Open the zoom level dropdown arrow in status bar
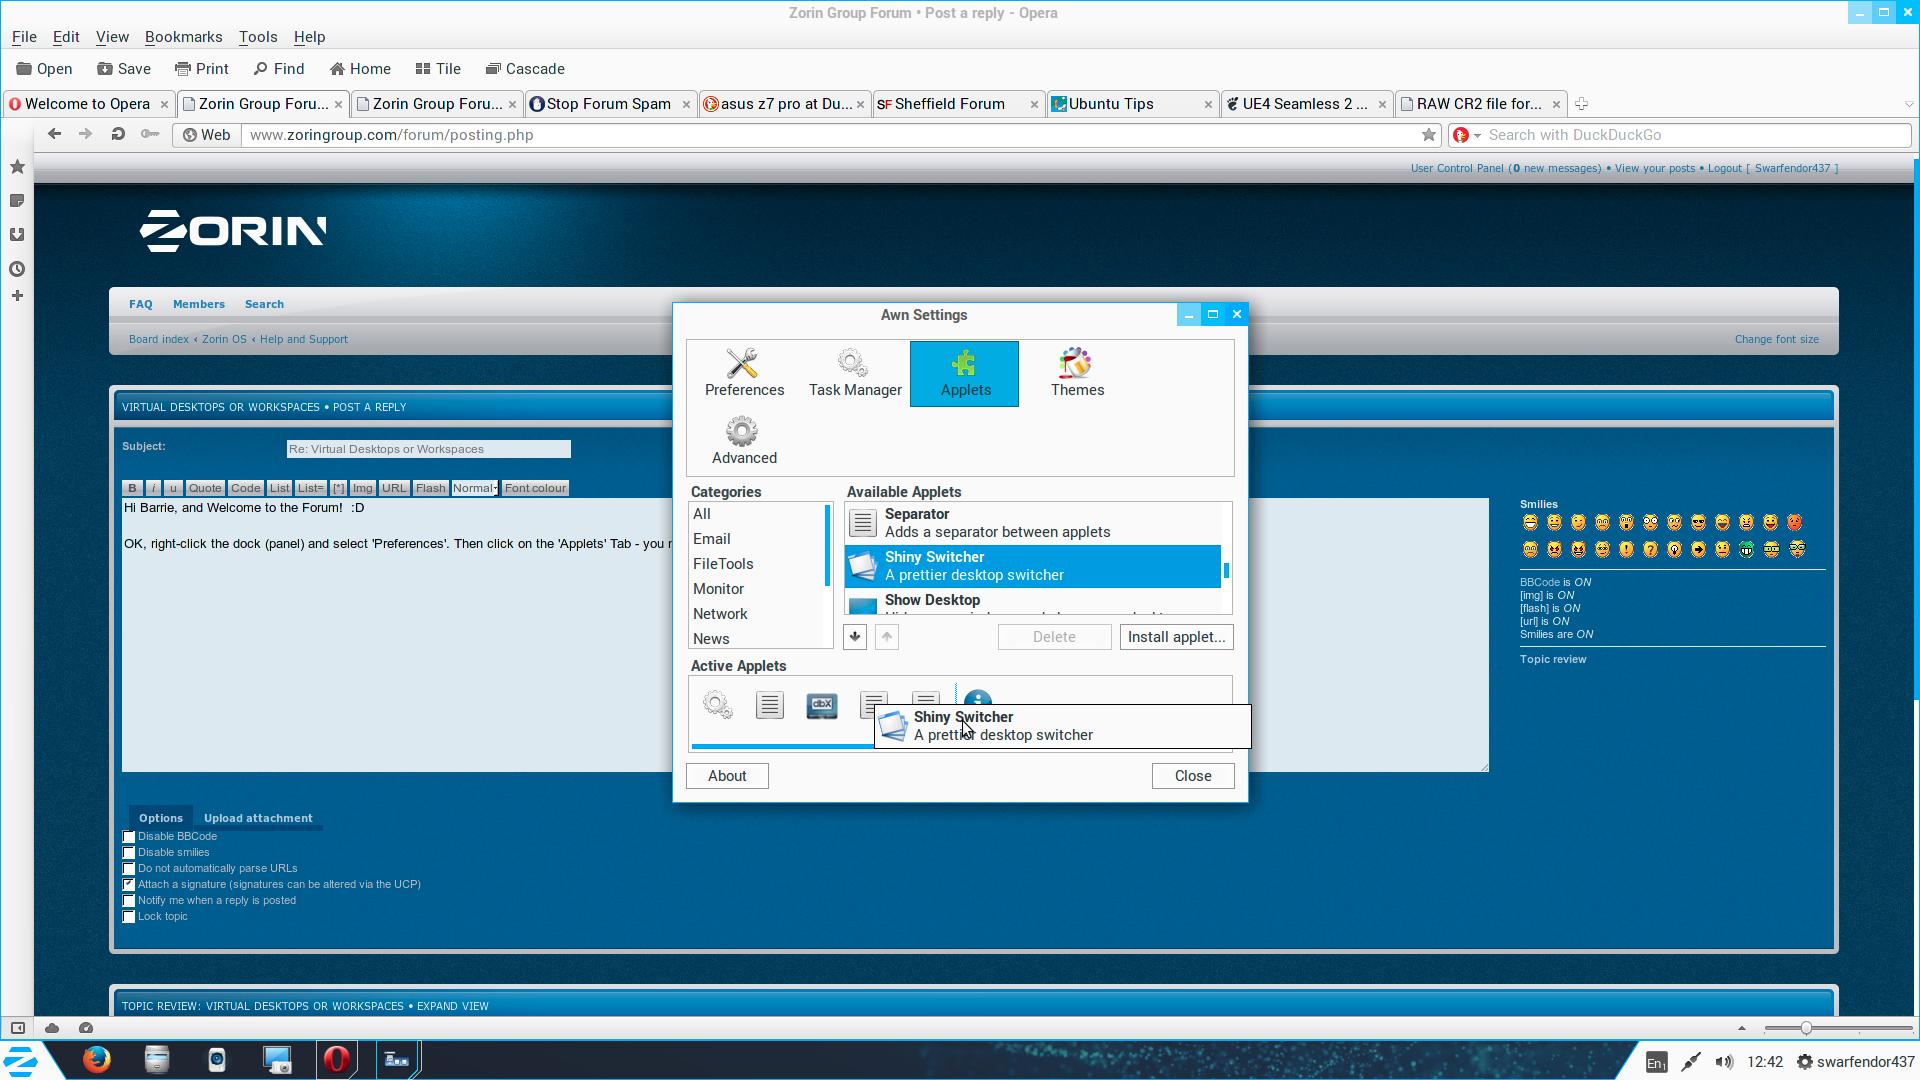The image size is (1920, 1080). [x=1741, y=1028]
